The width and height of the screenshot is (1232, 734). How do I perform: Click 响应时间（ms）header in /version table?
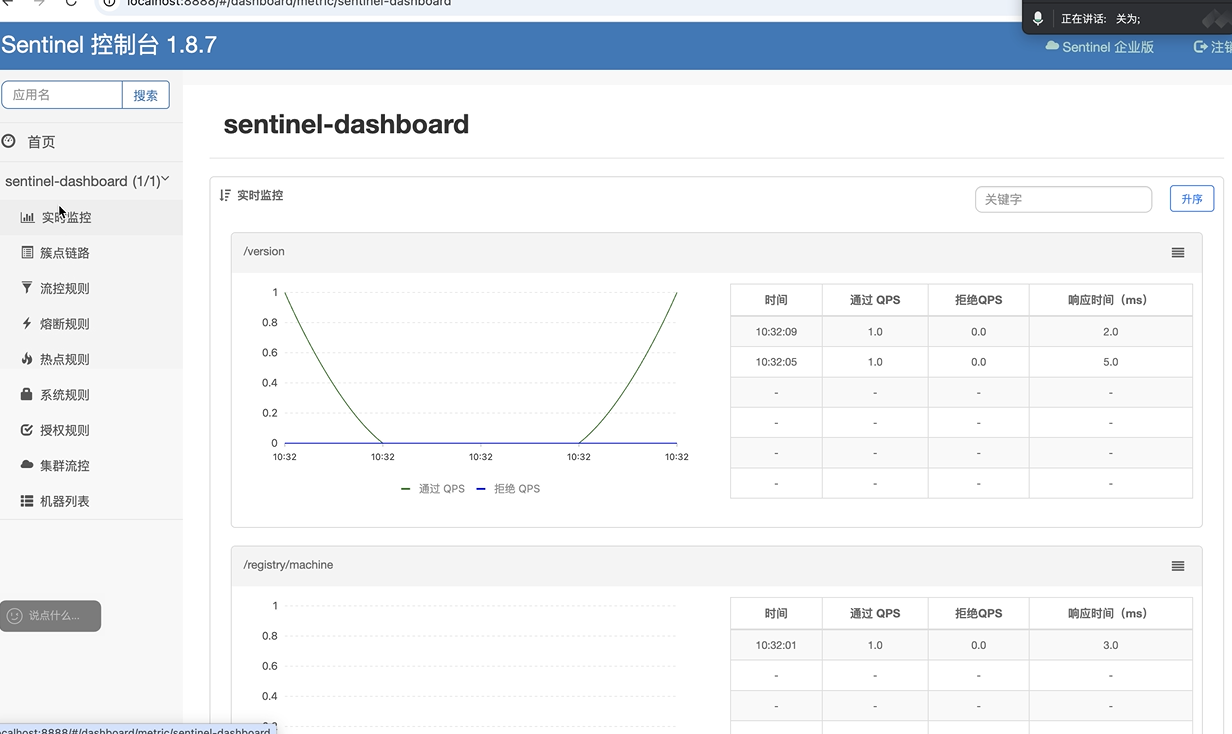click(1110, 300)
